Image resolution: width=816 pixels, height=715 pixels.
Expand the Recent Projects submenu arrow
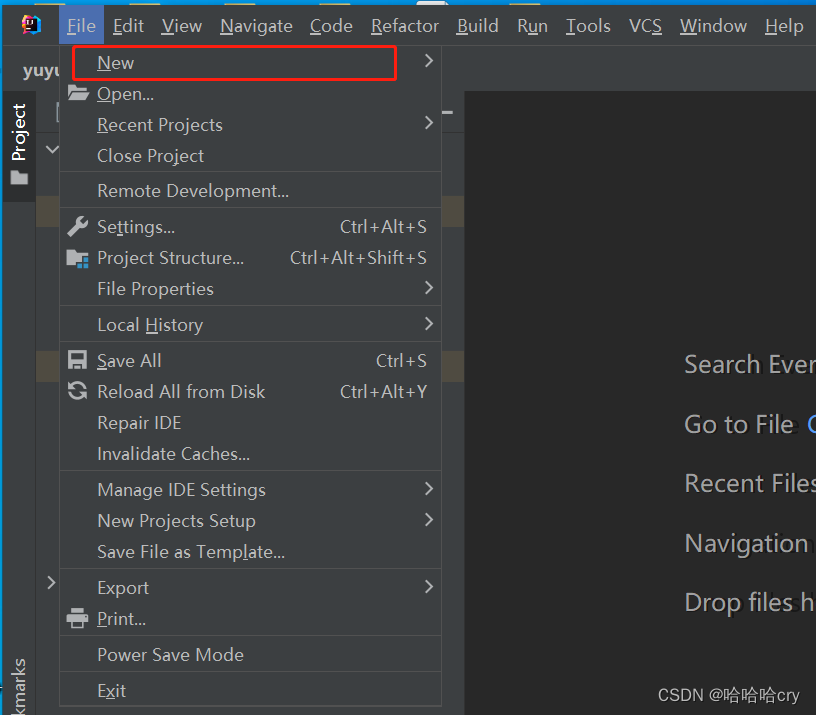coord(428,123)
